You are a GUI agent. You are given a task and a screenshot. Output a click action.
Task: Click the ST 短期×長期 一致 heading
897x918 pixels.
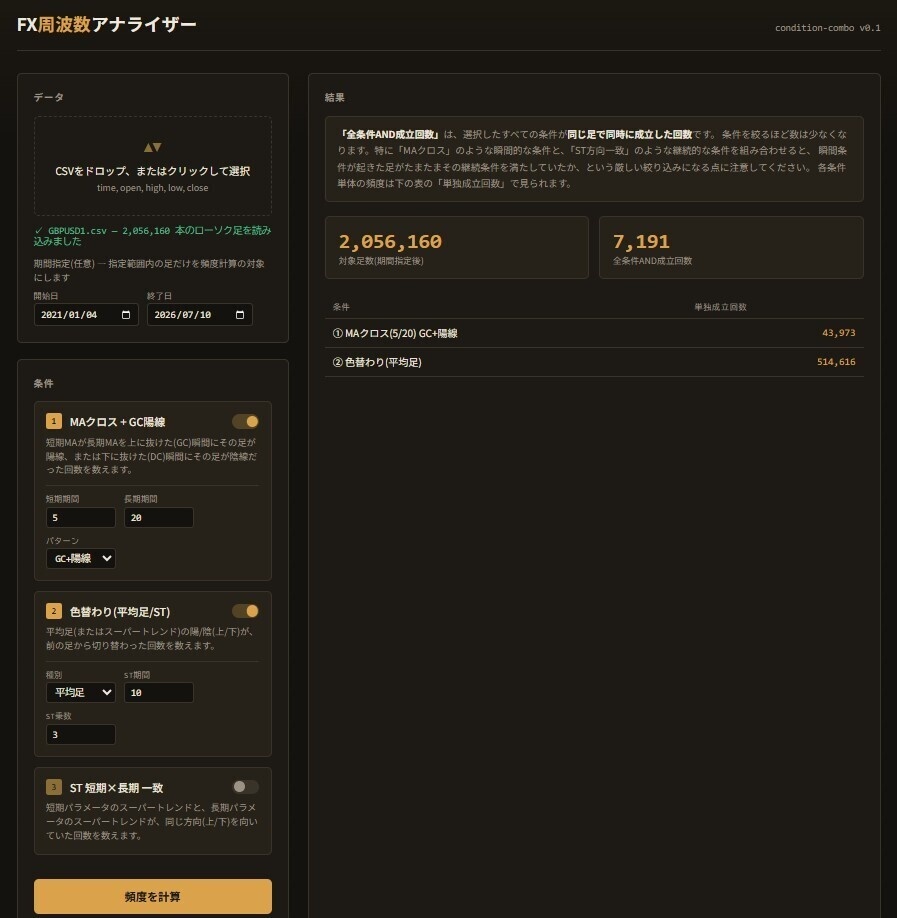click(x=117, y=788)
